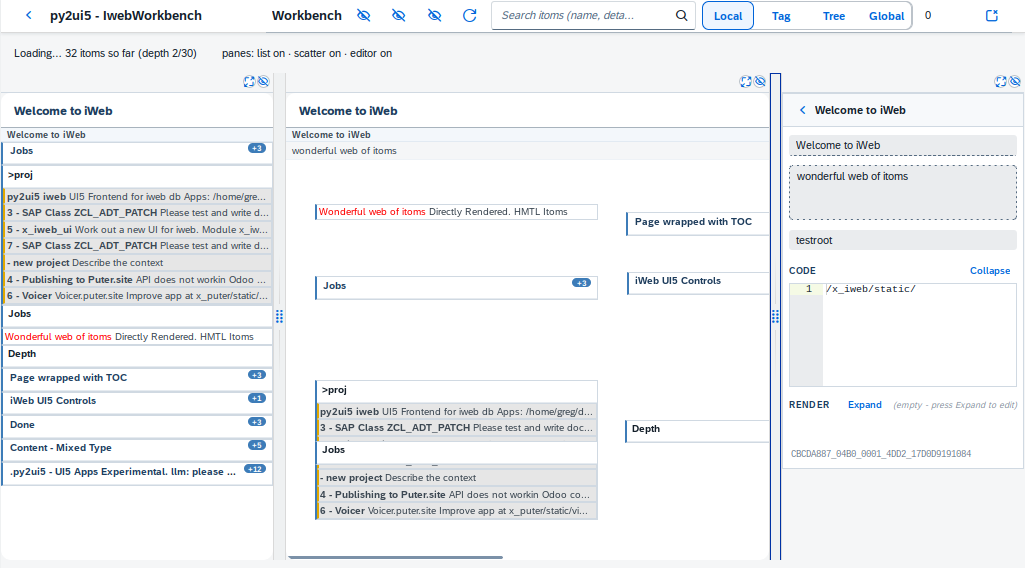
Task: Expand +3 badge on Page wrapped with TOC
Action: point(257,375)
